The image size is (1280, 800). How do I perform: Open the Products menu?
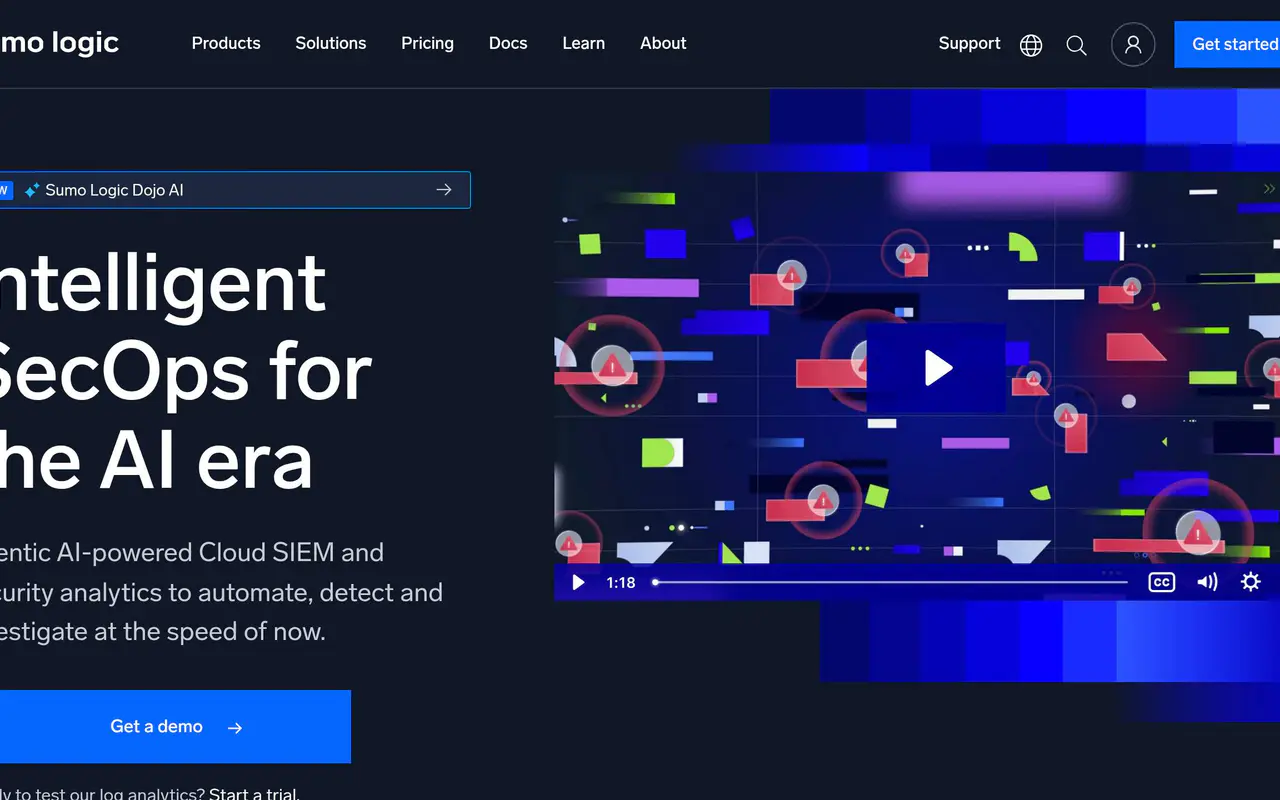coord(226,43)
